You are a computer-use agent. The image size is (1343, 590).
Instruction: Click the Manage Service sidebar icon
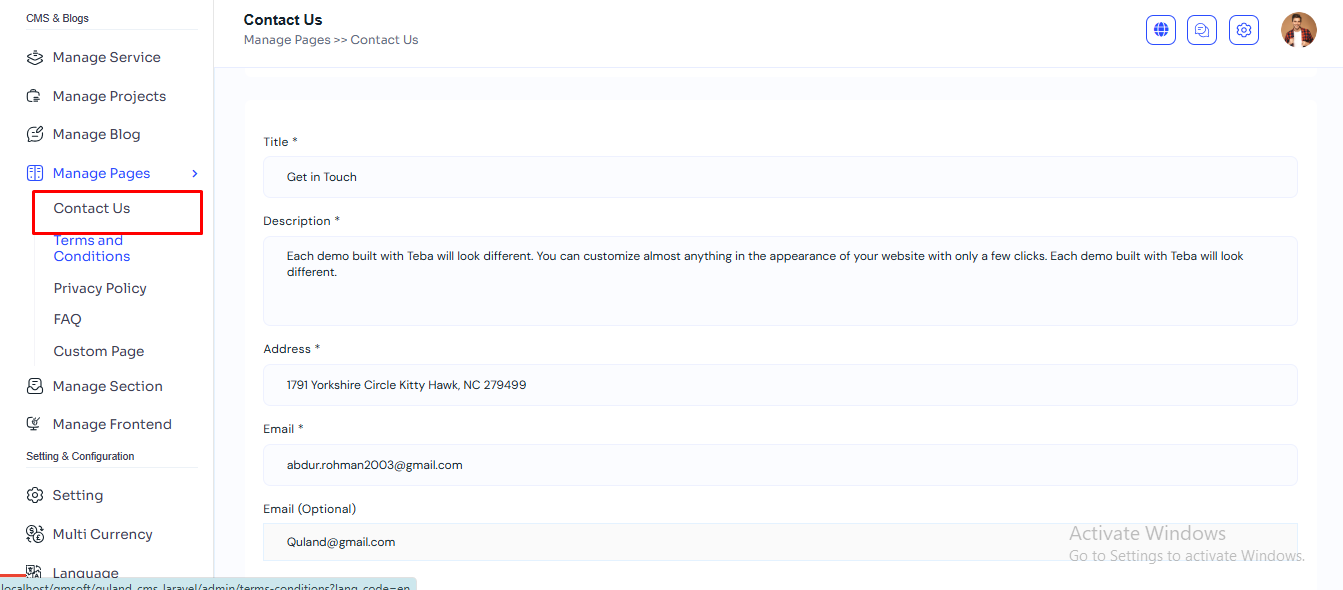pos(35,58)
